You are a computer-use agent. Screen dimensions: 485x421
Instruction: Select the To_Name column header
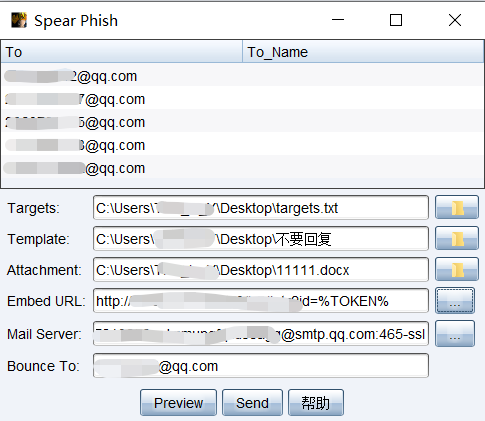point(363,52)
